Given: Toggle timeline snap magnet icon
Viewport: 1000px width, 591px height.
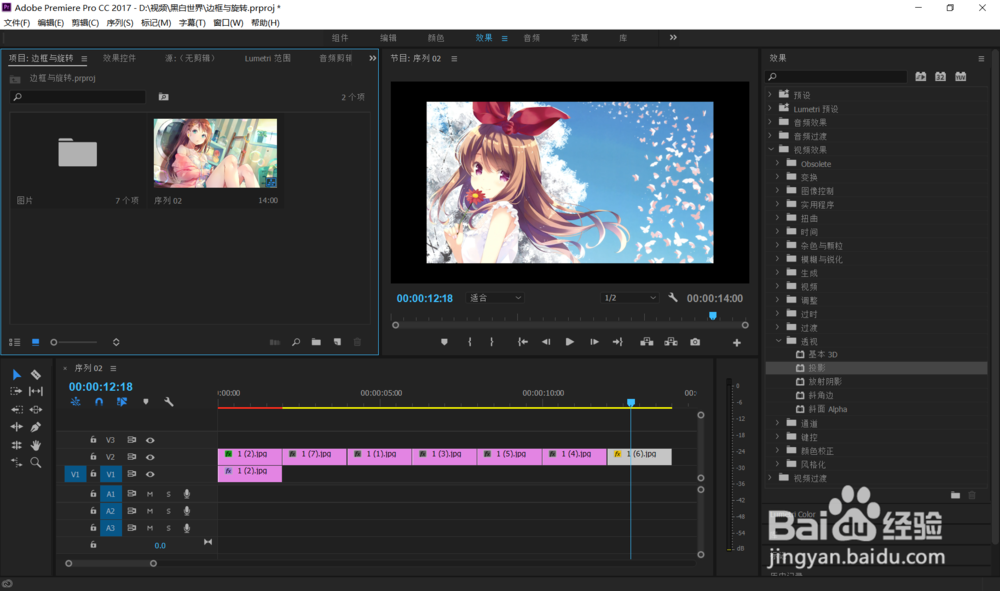Looking at the screenshot, I should coord(99,402).
